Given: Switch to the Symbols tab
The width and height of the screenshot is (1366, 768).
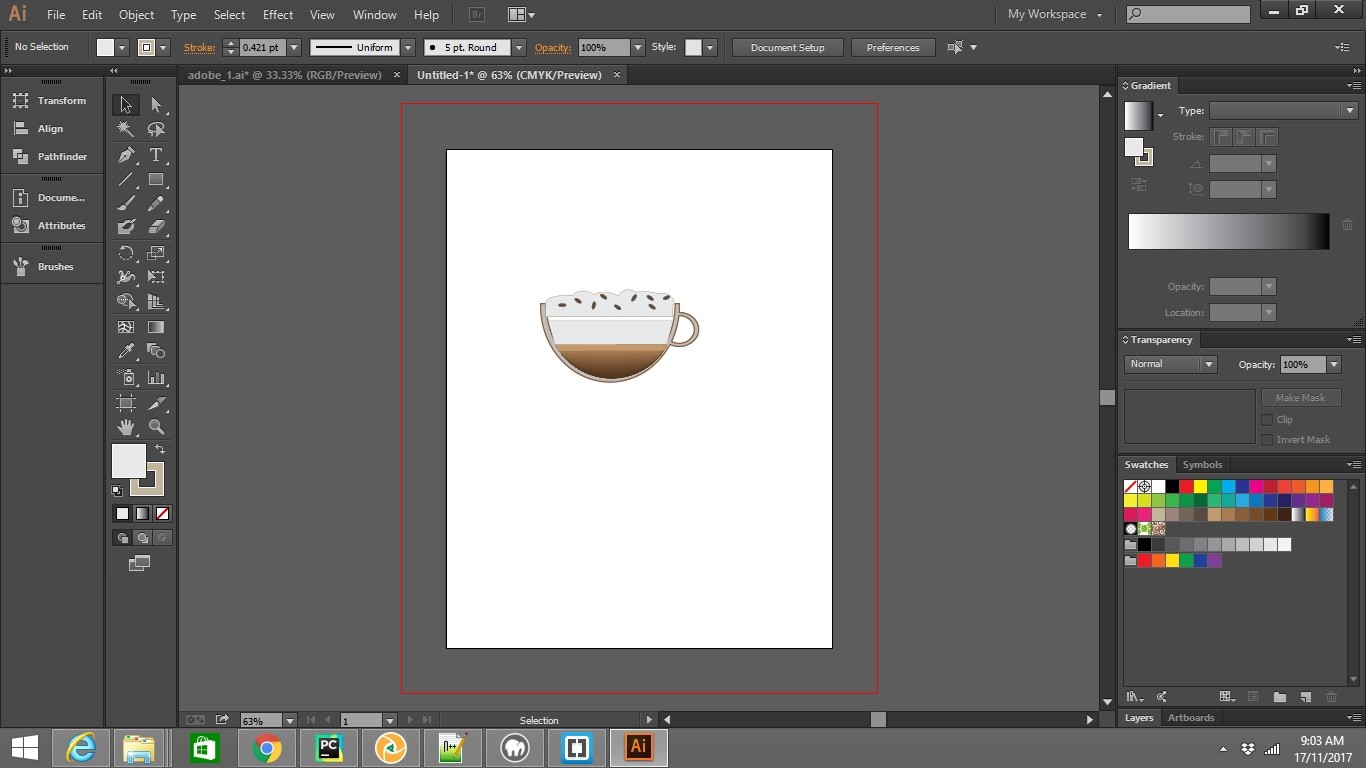Looking at the screenshot, I should point(1202,465).
